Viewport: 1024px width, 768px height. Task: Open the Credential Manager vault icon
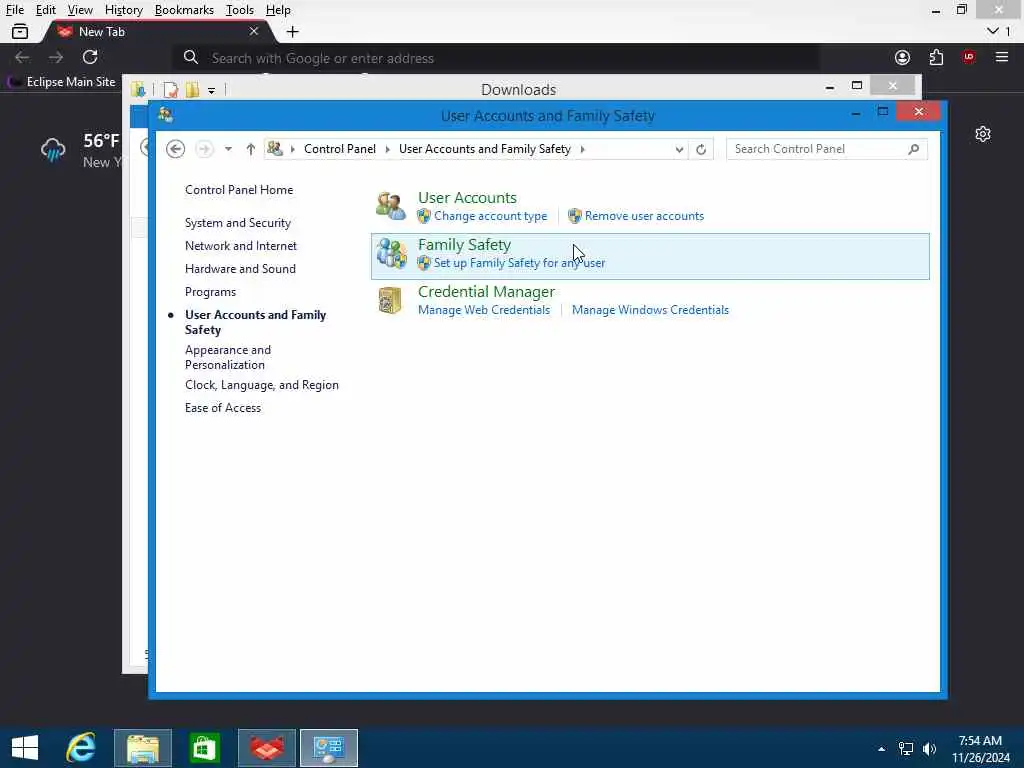391,300
